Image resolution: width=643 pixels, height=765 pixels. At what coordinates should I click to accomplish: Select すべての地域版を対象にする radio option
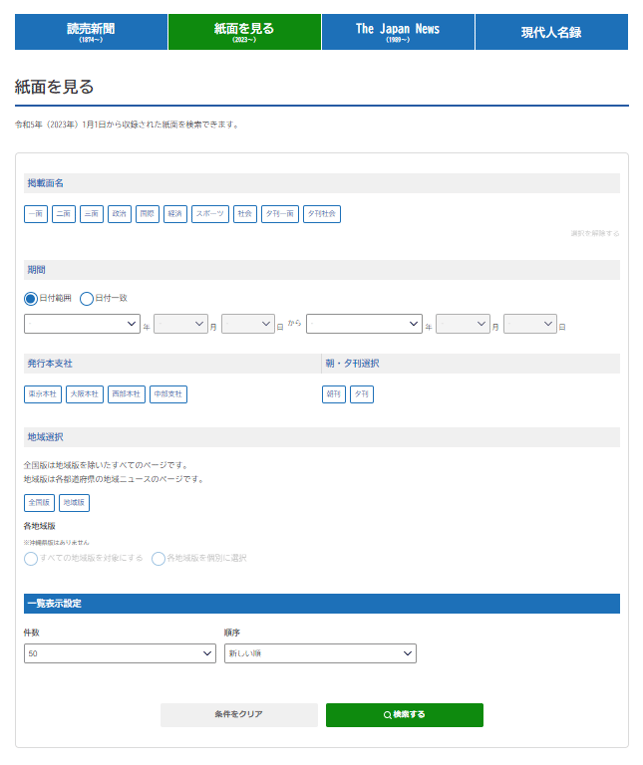31,558
